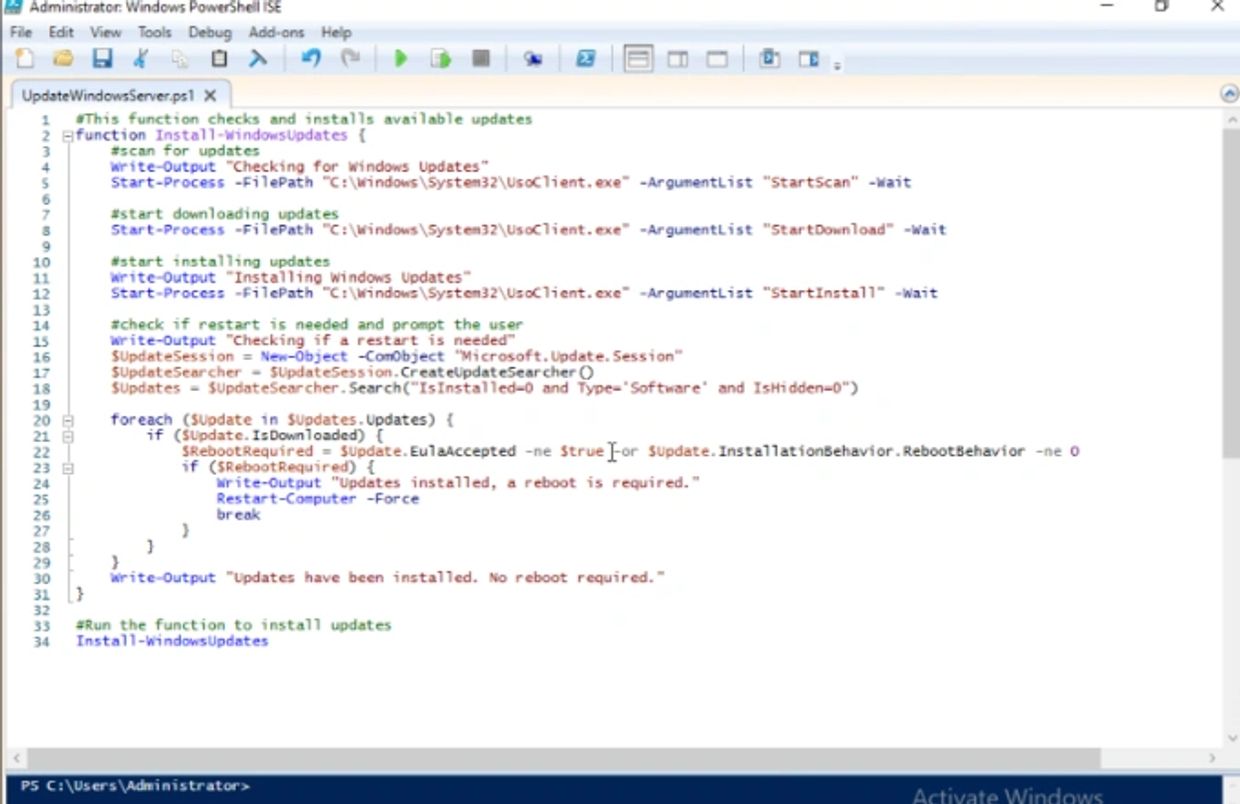Open the Add-ons menu
Viewport: 1240px width, 804px height.
pyautogui.click(x=275, y=32)
